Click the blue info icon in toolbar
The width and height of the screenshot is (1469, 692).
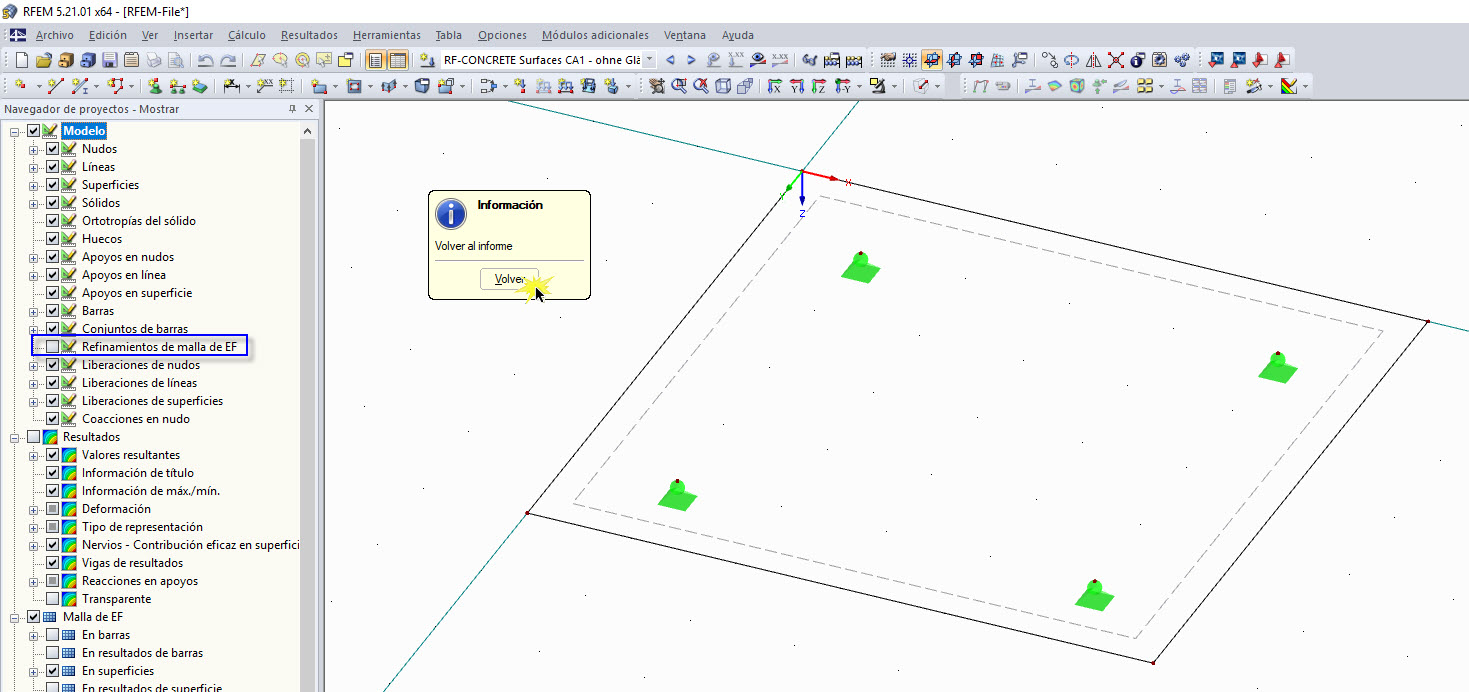tap(1138, 60)
